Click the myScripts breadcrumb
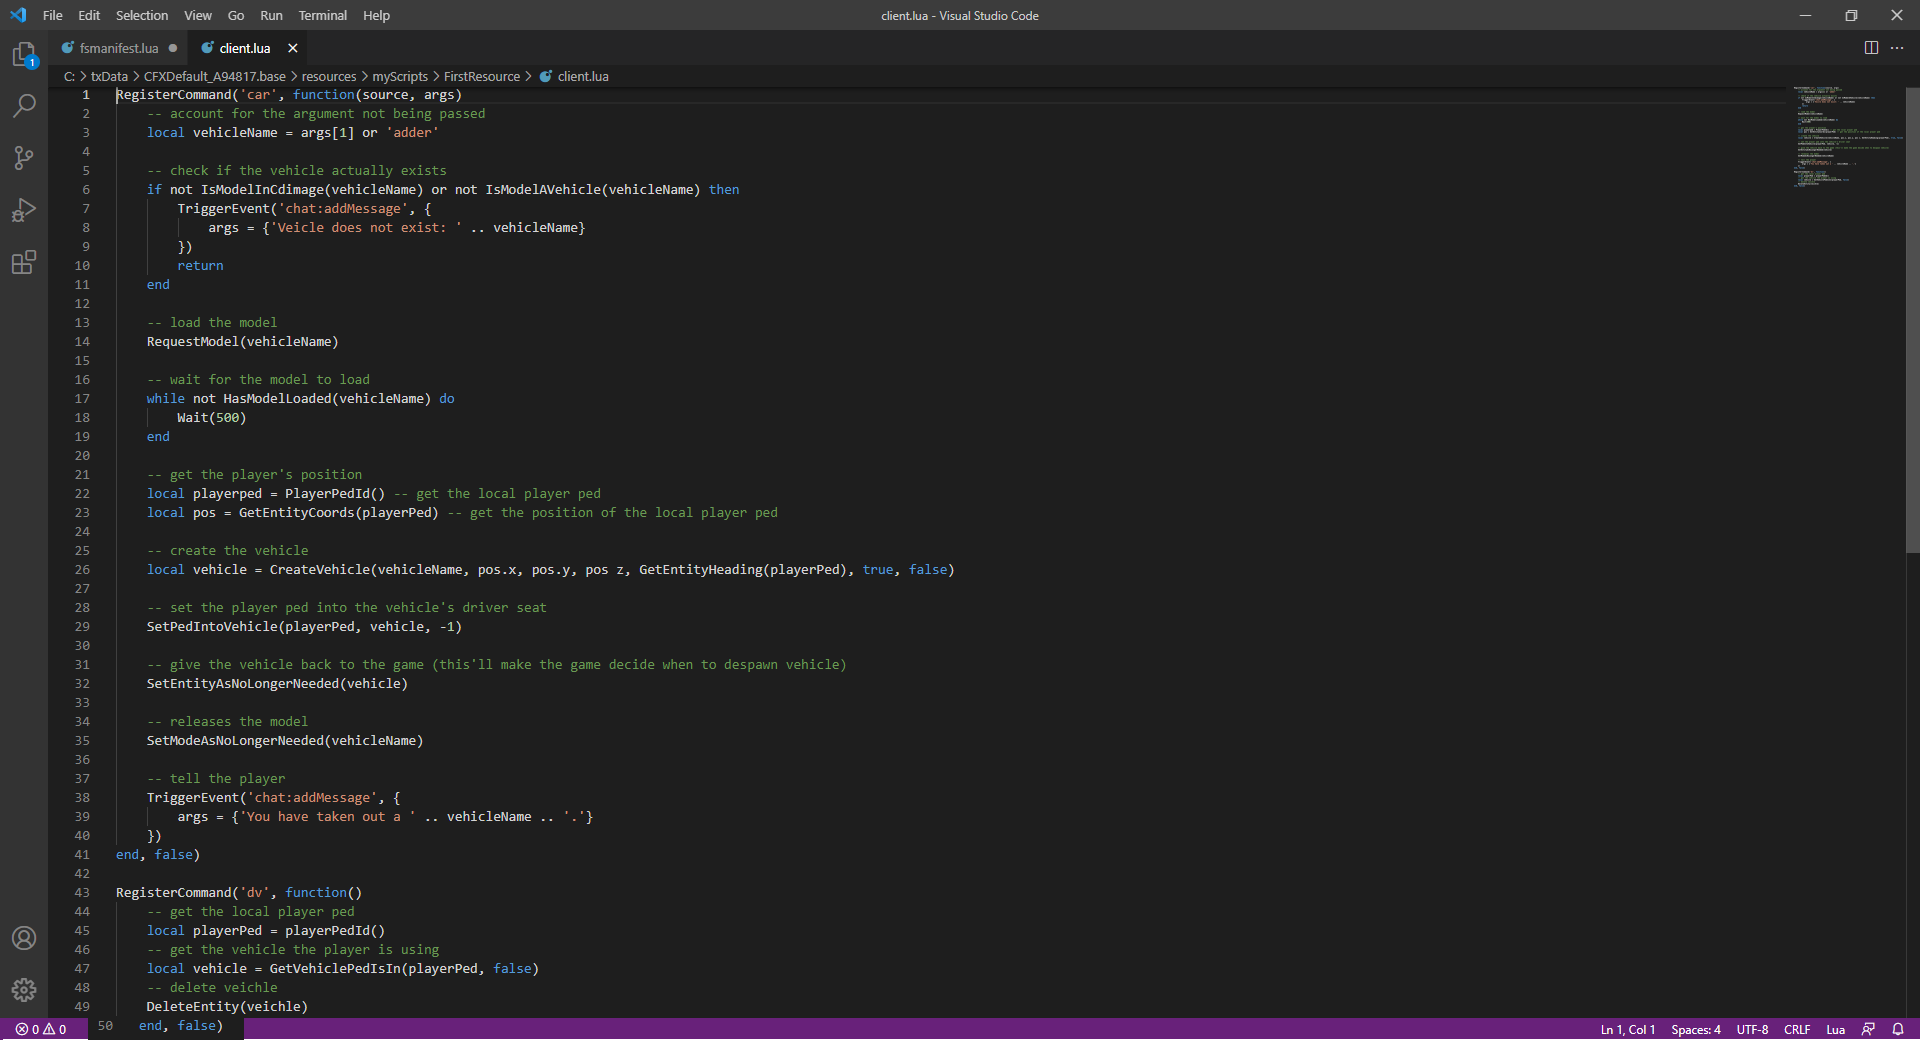 [x=400, y=76]
